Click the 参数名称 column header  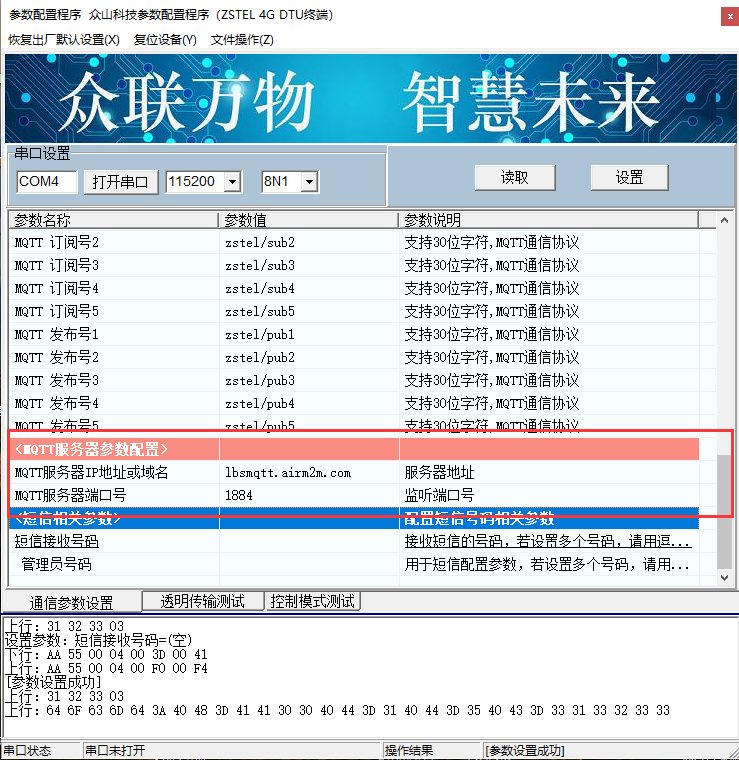tap(113, 220)
